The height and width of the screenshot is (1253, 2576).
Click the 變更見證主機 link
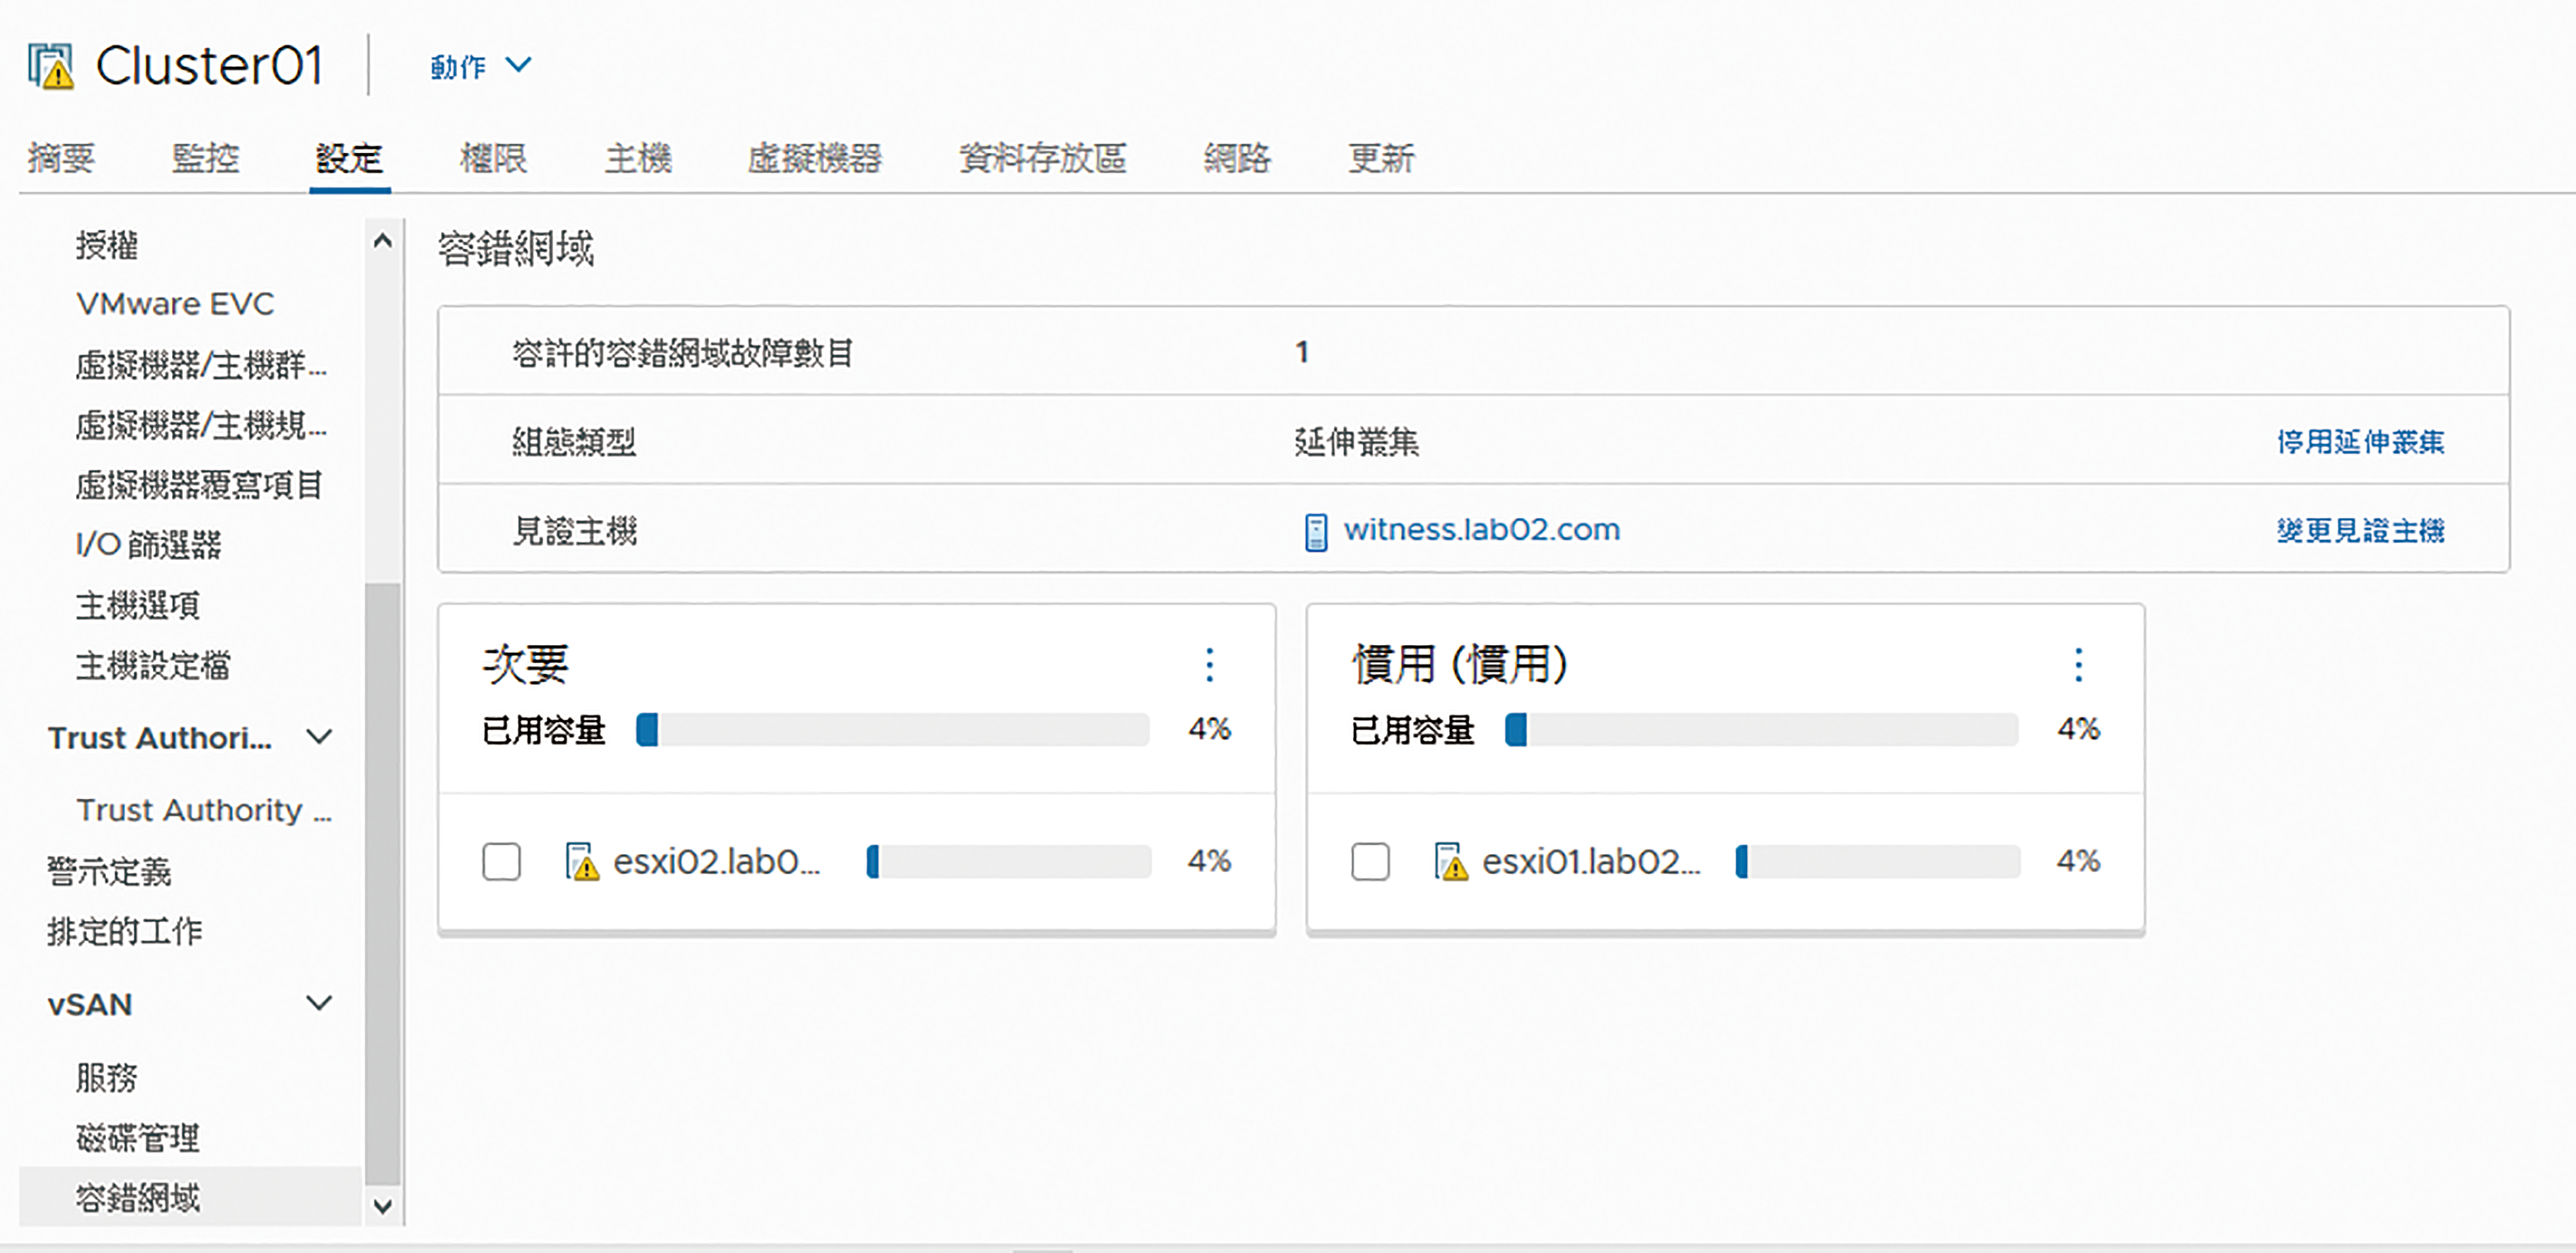[x=2361, y=531]
